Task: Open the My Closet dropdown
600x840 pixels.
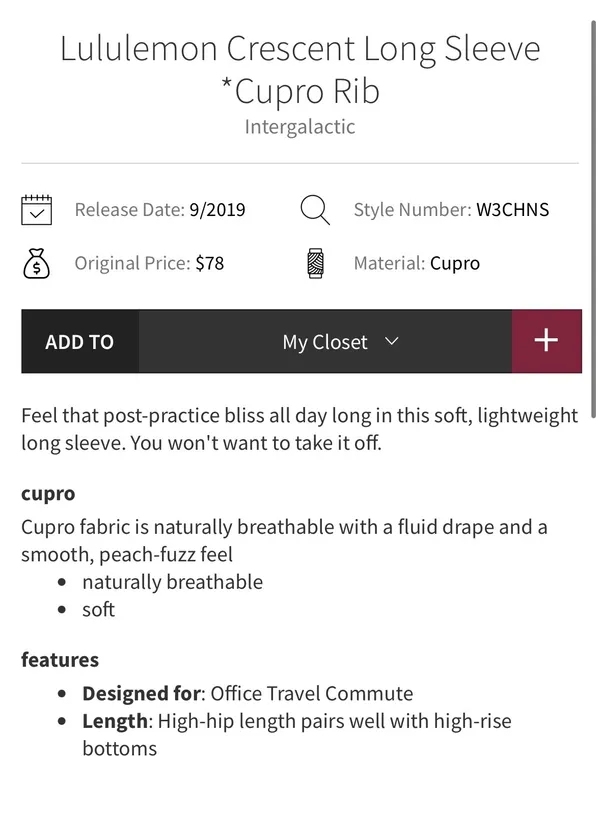Action: [325, 341]
